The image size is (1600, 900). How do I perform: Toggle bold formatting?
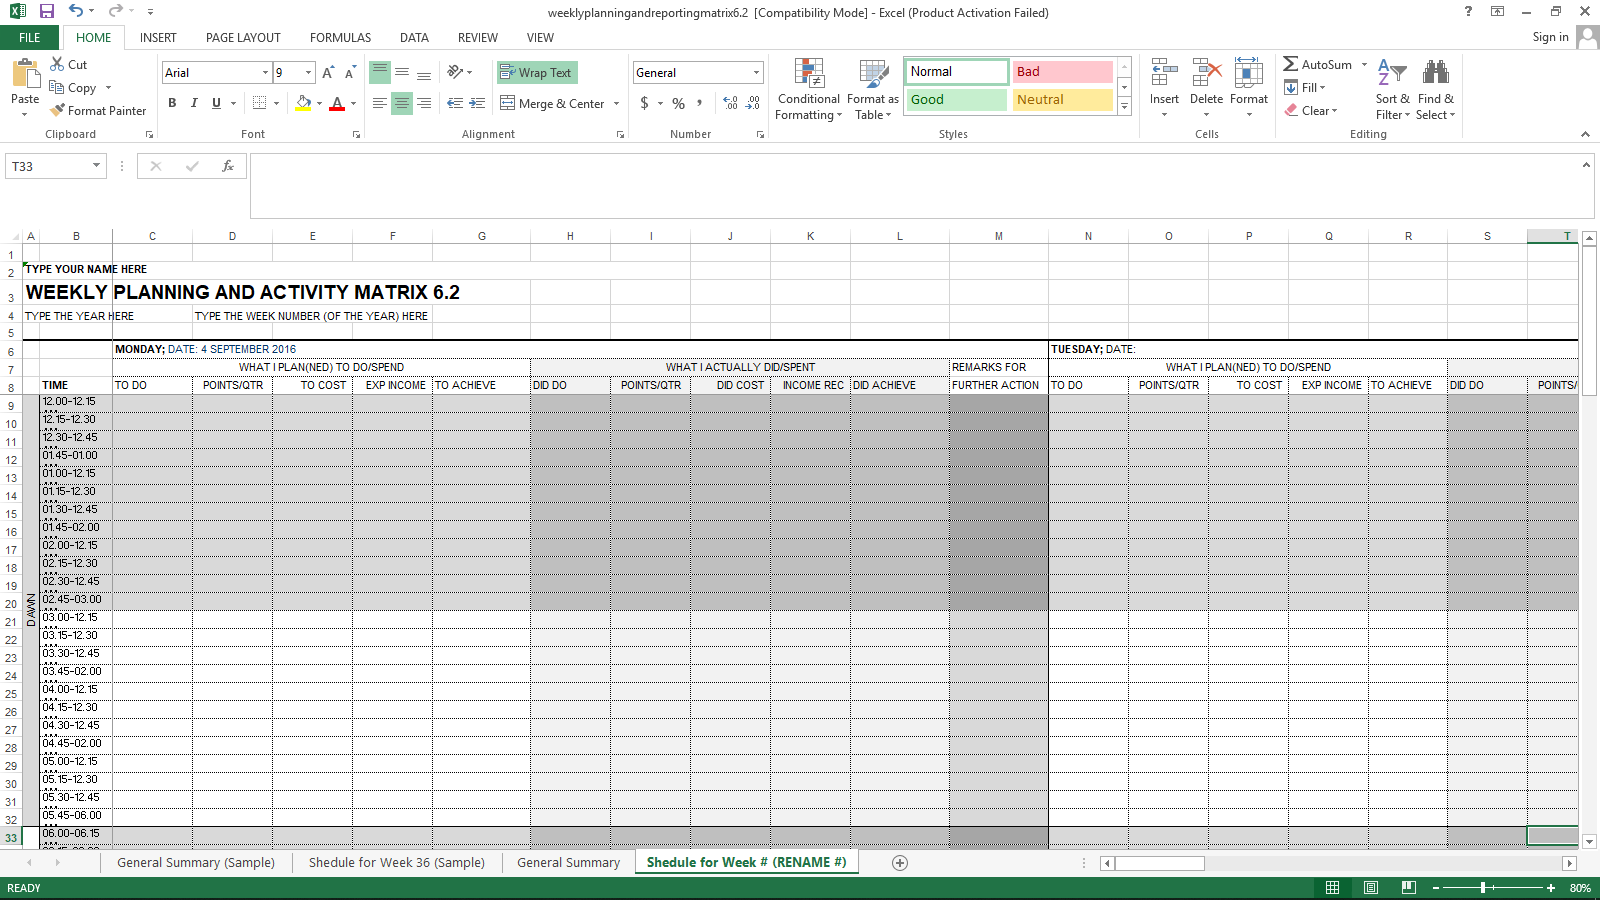click(172, 102)
